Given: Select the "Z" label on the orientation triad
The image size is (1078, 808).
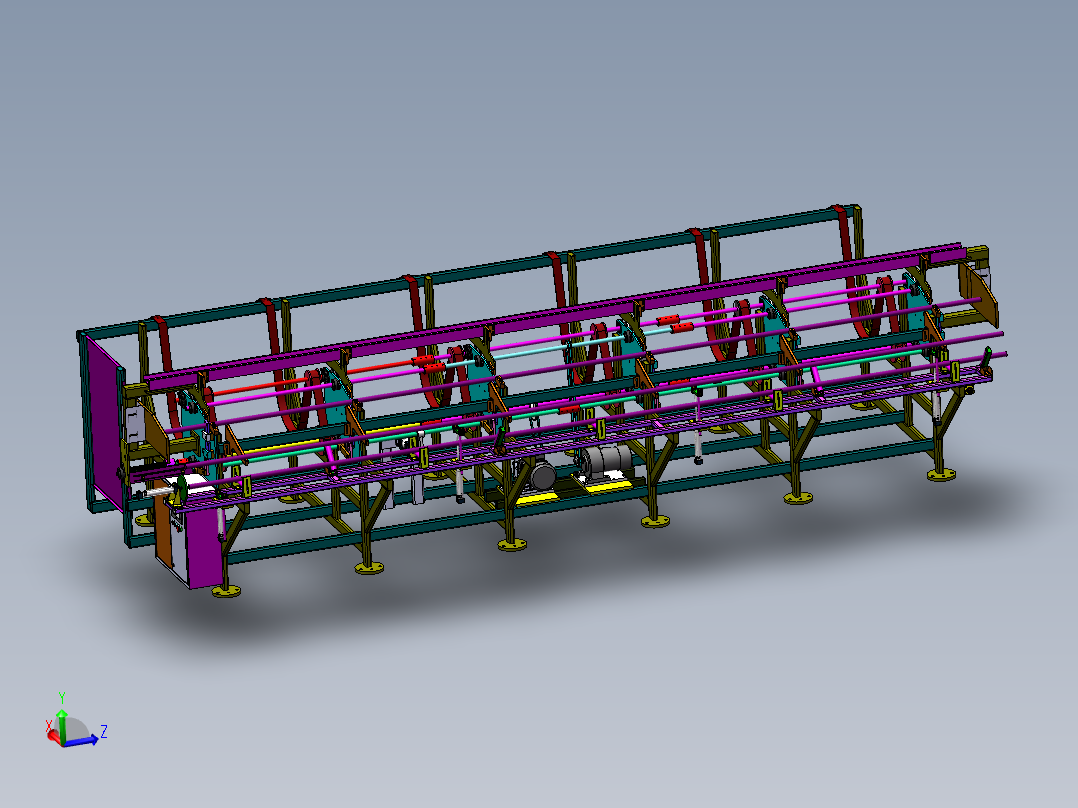Looking at the screenshot, I should 104,731.
